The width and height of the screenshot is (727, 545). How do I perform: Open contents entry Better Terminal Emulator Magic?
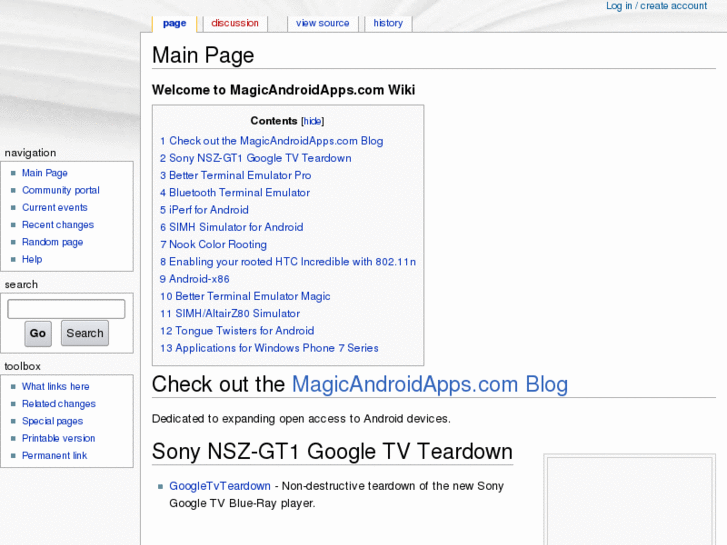click(x=245, y=296)
